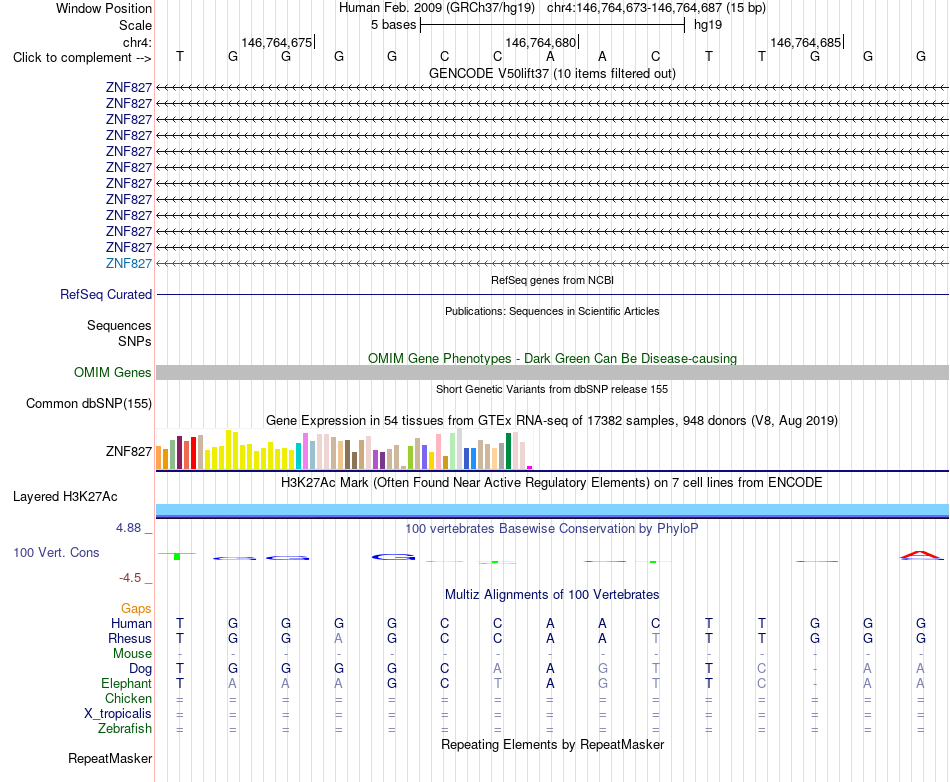Select the light-blue ZNF827 transcript label
Image resolution: width=950 pixels, height=782 pixels.
pos(128,263)
